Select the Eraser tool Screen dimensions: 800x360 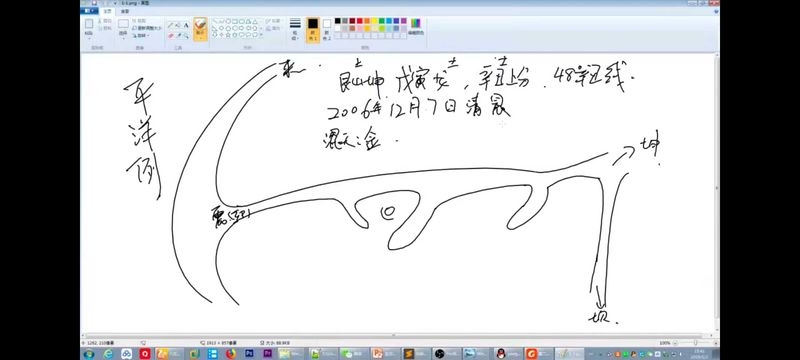click(x=170, y=36)
